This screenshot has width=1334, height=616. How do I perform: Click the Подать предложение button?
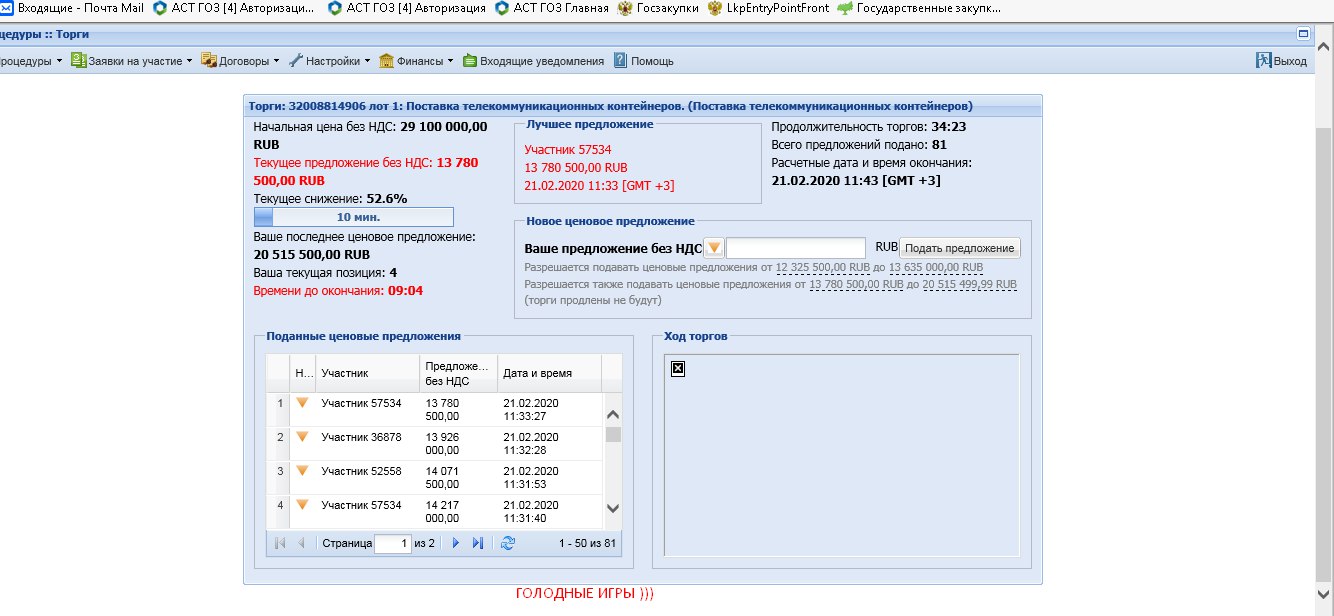pos(960,248)
